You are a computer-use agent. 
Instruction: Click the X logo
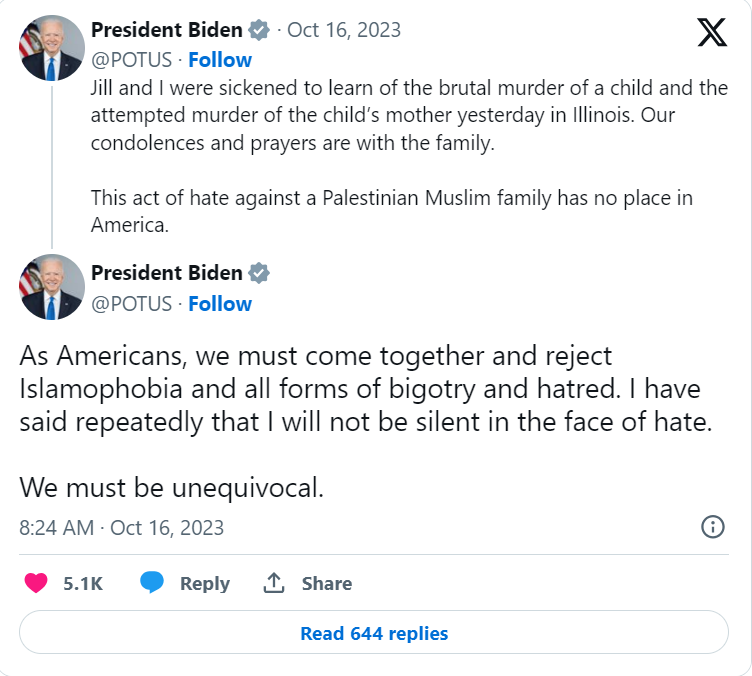(712, 33)
